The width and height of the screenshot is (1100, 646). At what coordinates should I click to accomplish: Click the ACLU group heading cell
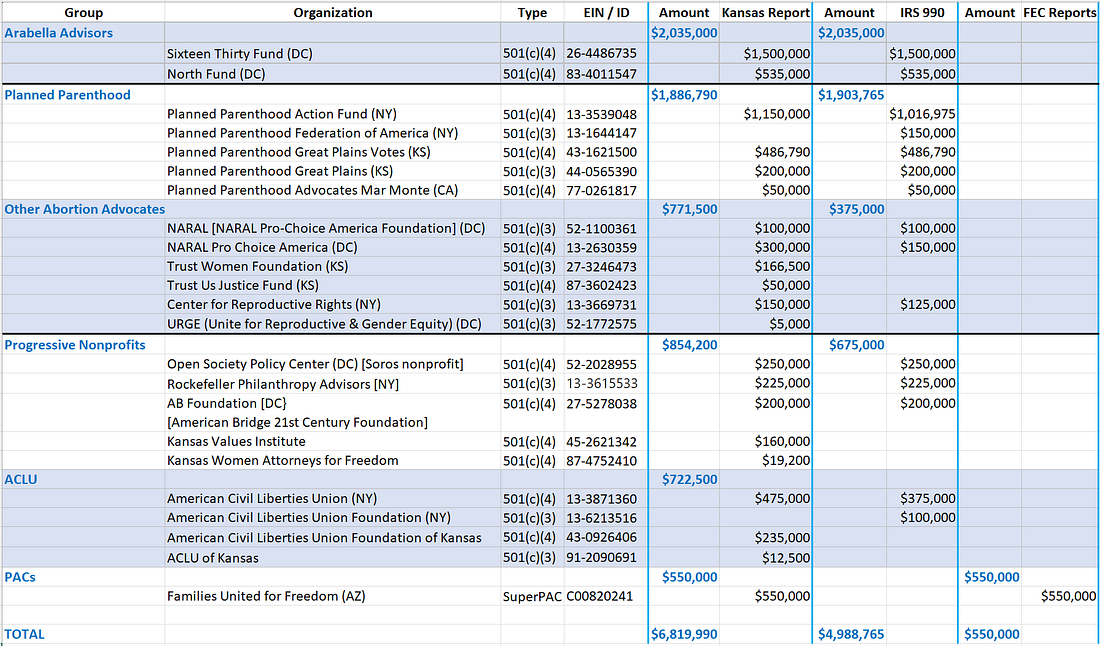coord(83,480)
